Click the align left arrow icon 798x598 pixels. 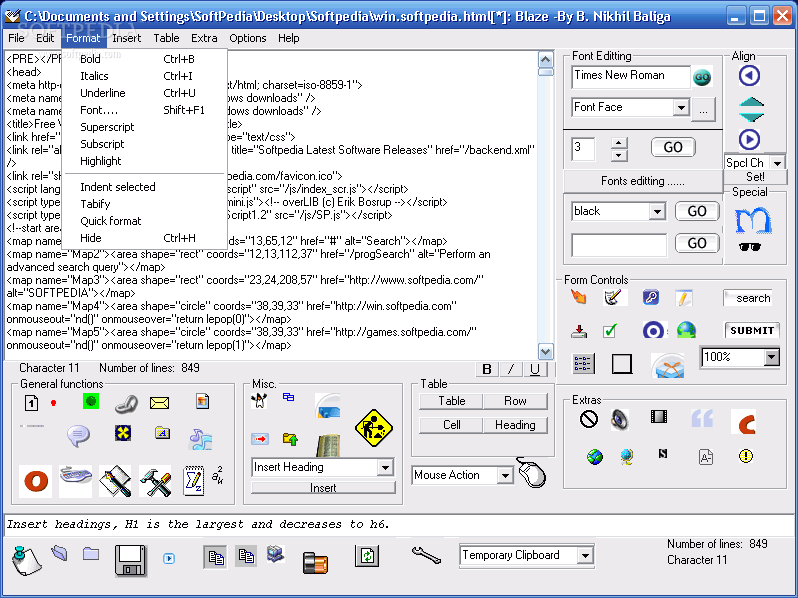coord(749,76)
